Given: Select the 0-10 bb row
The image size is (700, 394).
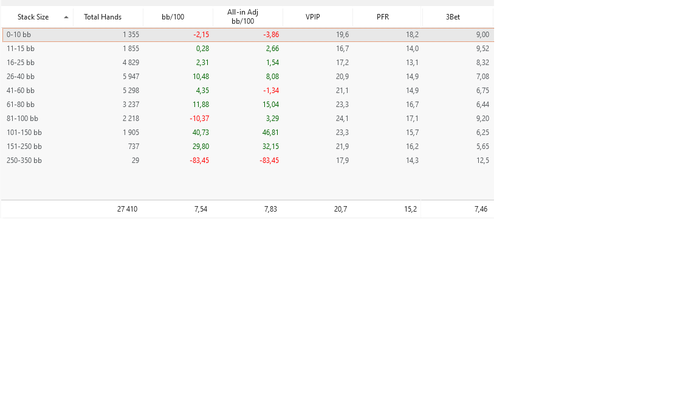Looking at the screenshot, I should click(248, 35).
